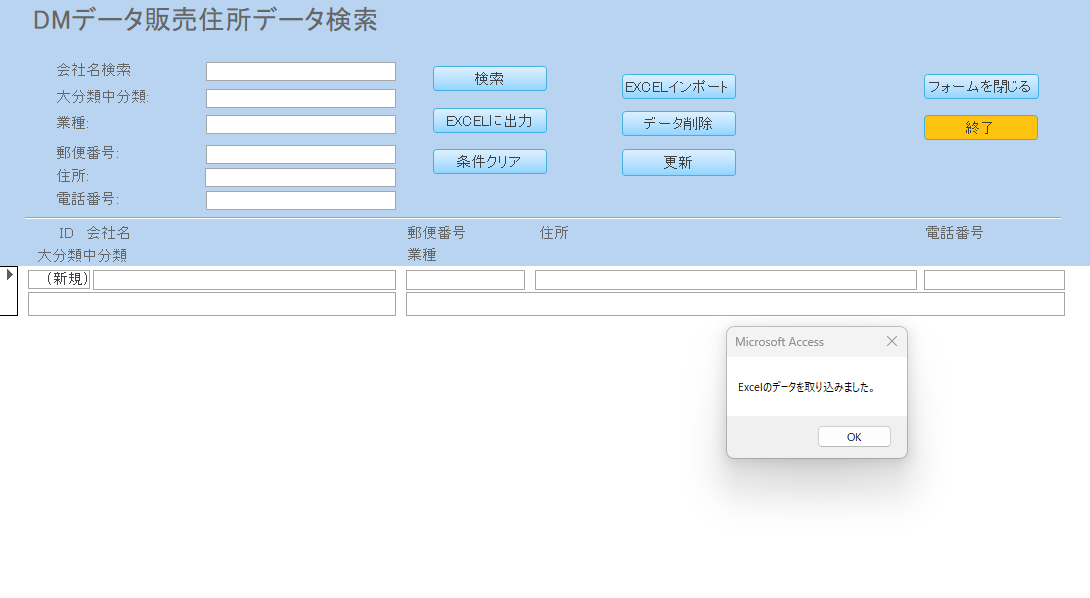Click the データ削除 delete data button
This screenshot has width=1090, height=598.
tap(678, 123)
